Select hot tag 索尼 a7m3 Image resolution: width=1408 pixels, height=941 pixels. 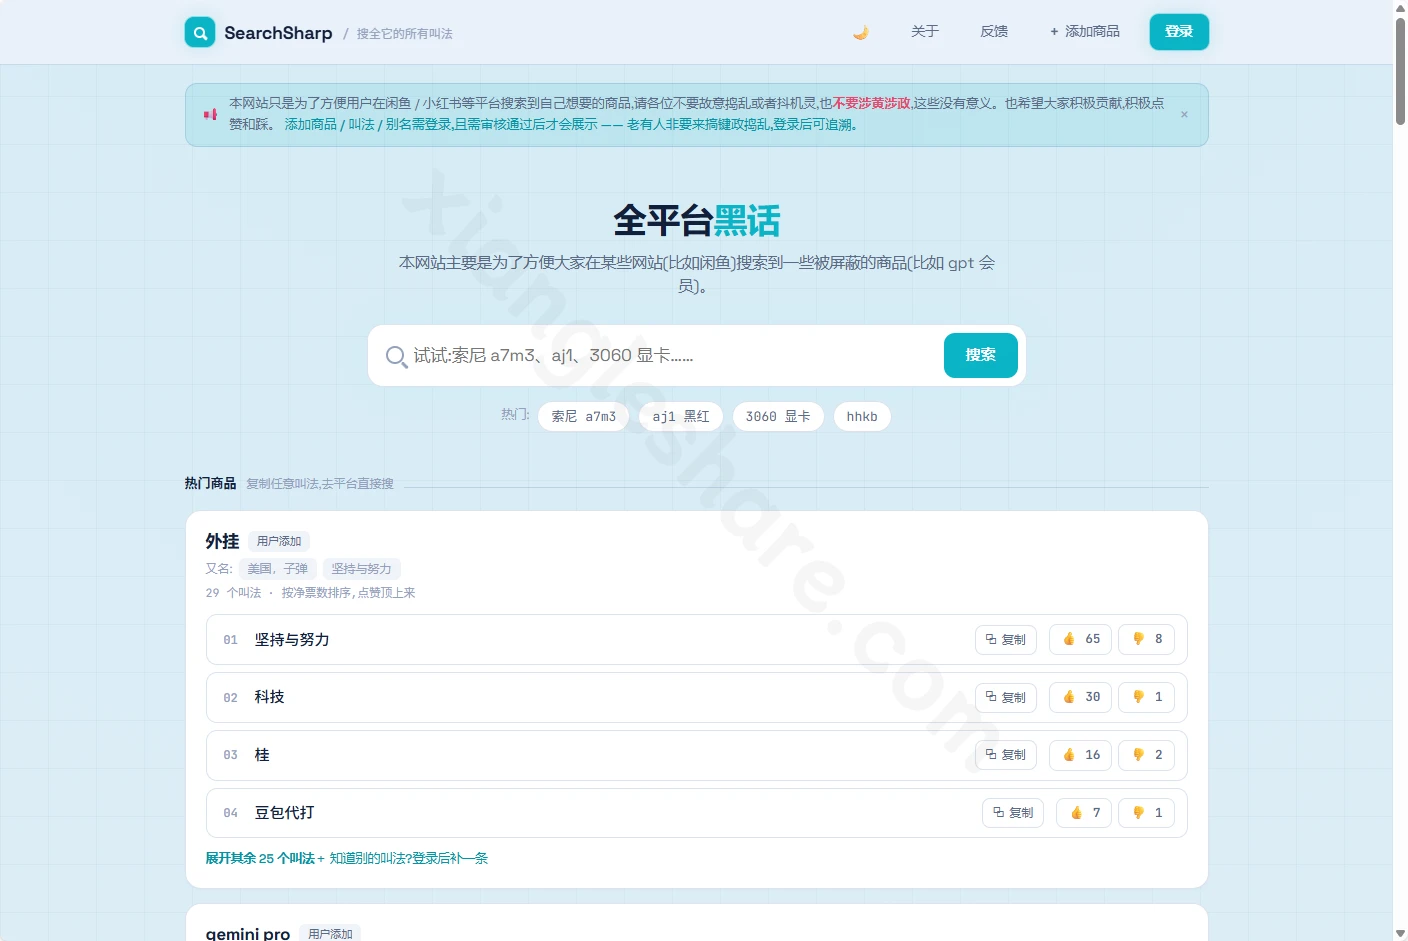tap(584, 416)
